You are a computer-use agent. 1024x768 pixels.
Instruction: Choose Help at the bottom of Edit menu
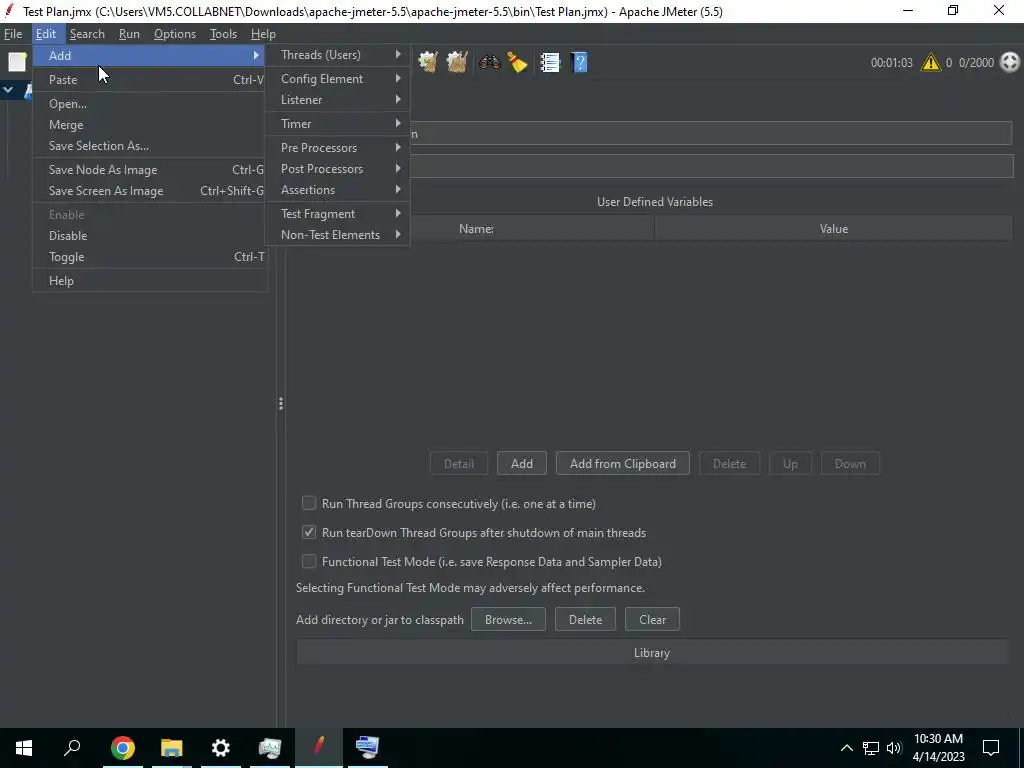(x=150, y=281)
